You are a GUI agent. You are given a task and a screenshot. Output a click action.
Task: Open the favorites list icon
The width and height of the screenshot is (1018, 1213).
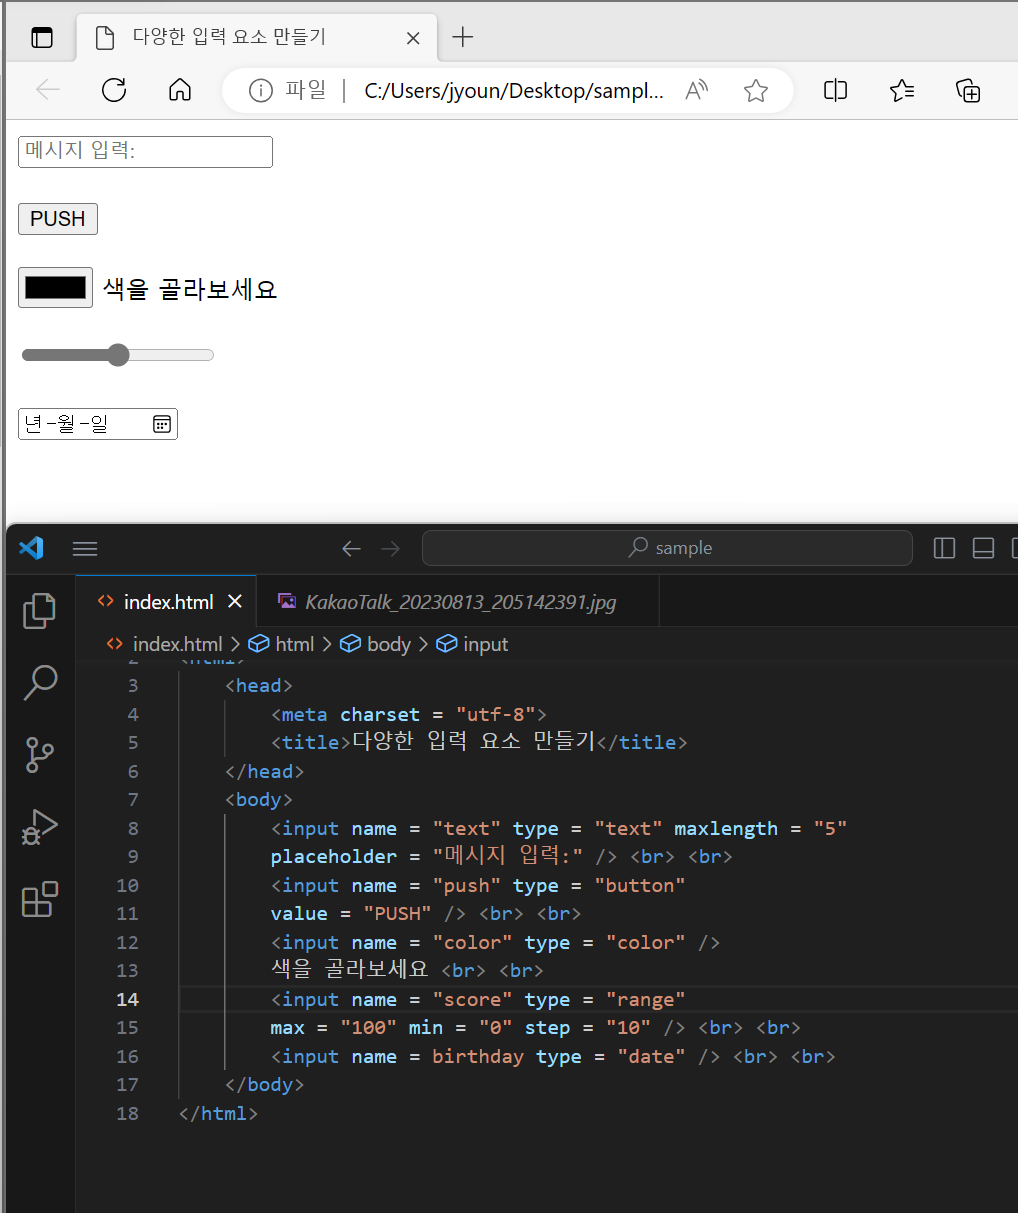[902, 91]
